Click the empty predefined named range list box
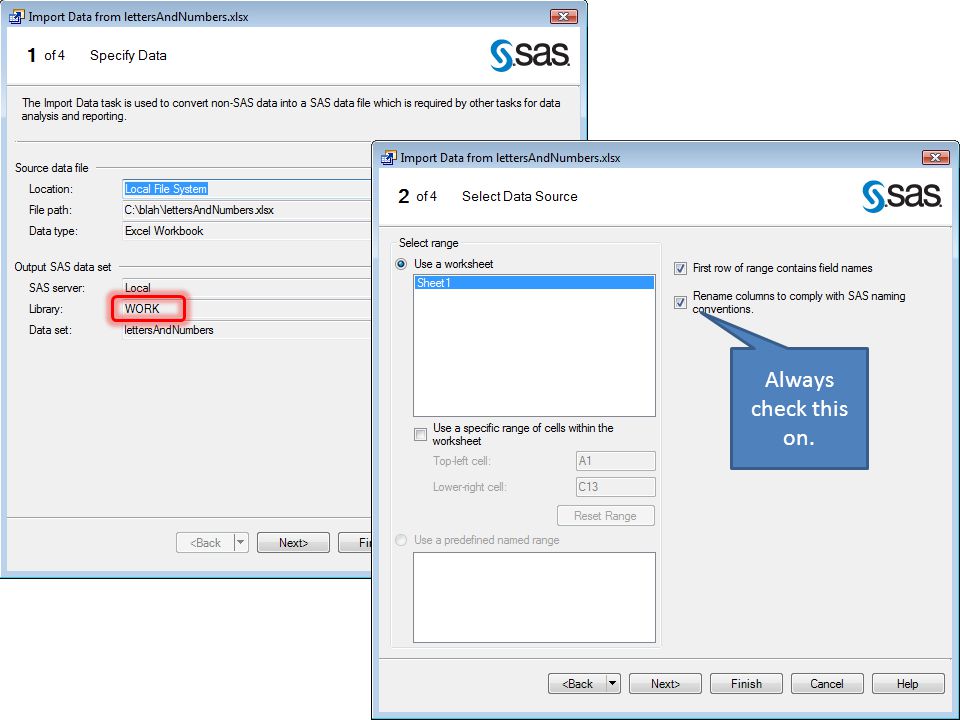960x720 pixels. point(534,598)
